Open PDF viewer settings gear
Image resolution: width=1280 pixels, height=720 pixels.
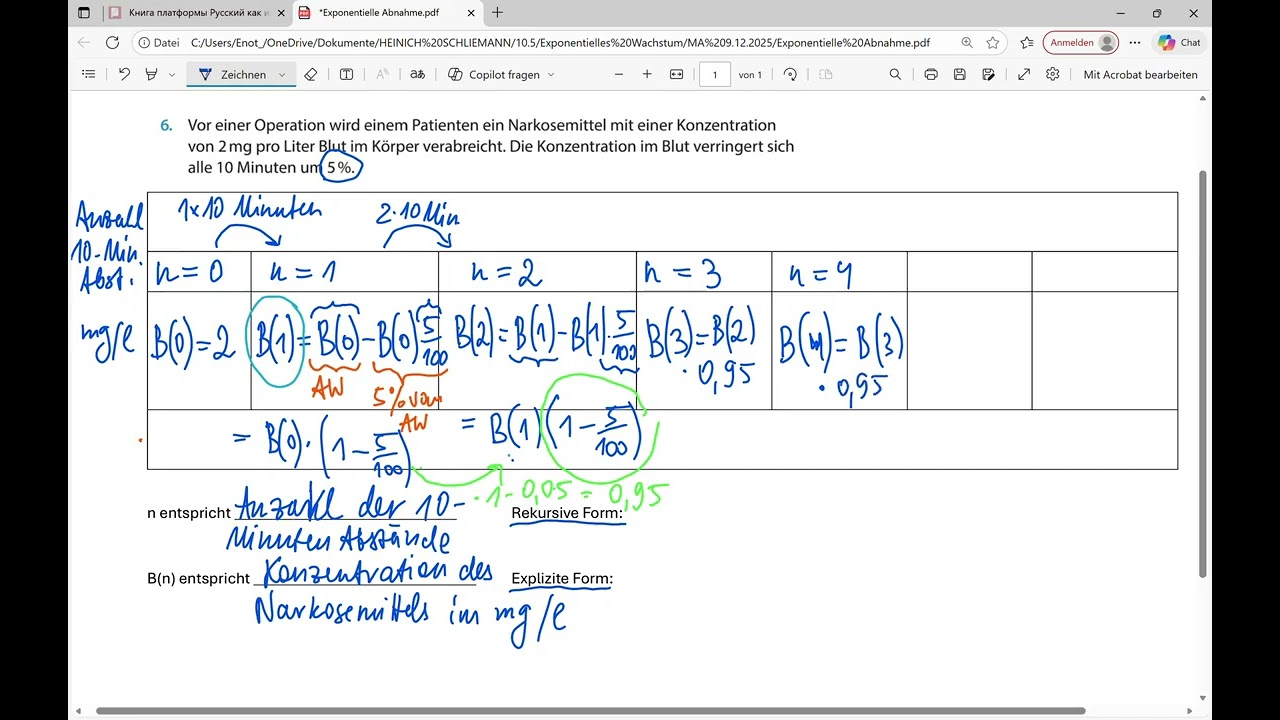click(x=1053, y=74)
